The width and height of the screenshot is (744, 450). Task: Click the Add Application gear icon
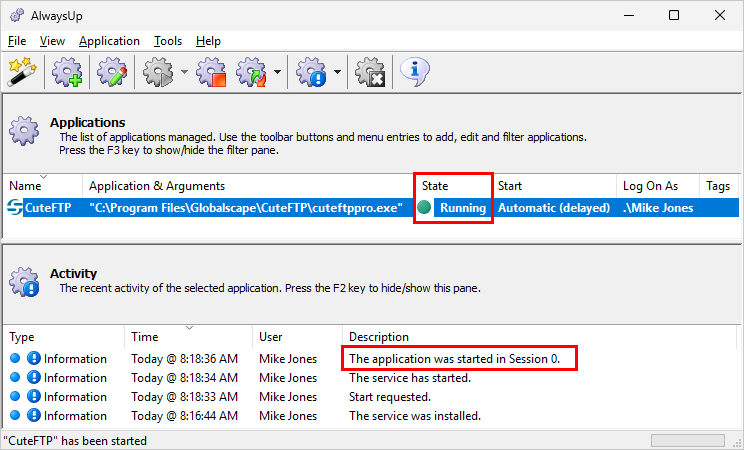tap(67, 72)
